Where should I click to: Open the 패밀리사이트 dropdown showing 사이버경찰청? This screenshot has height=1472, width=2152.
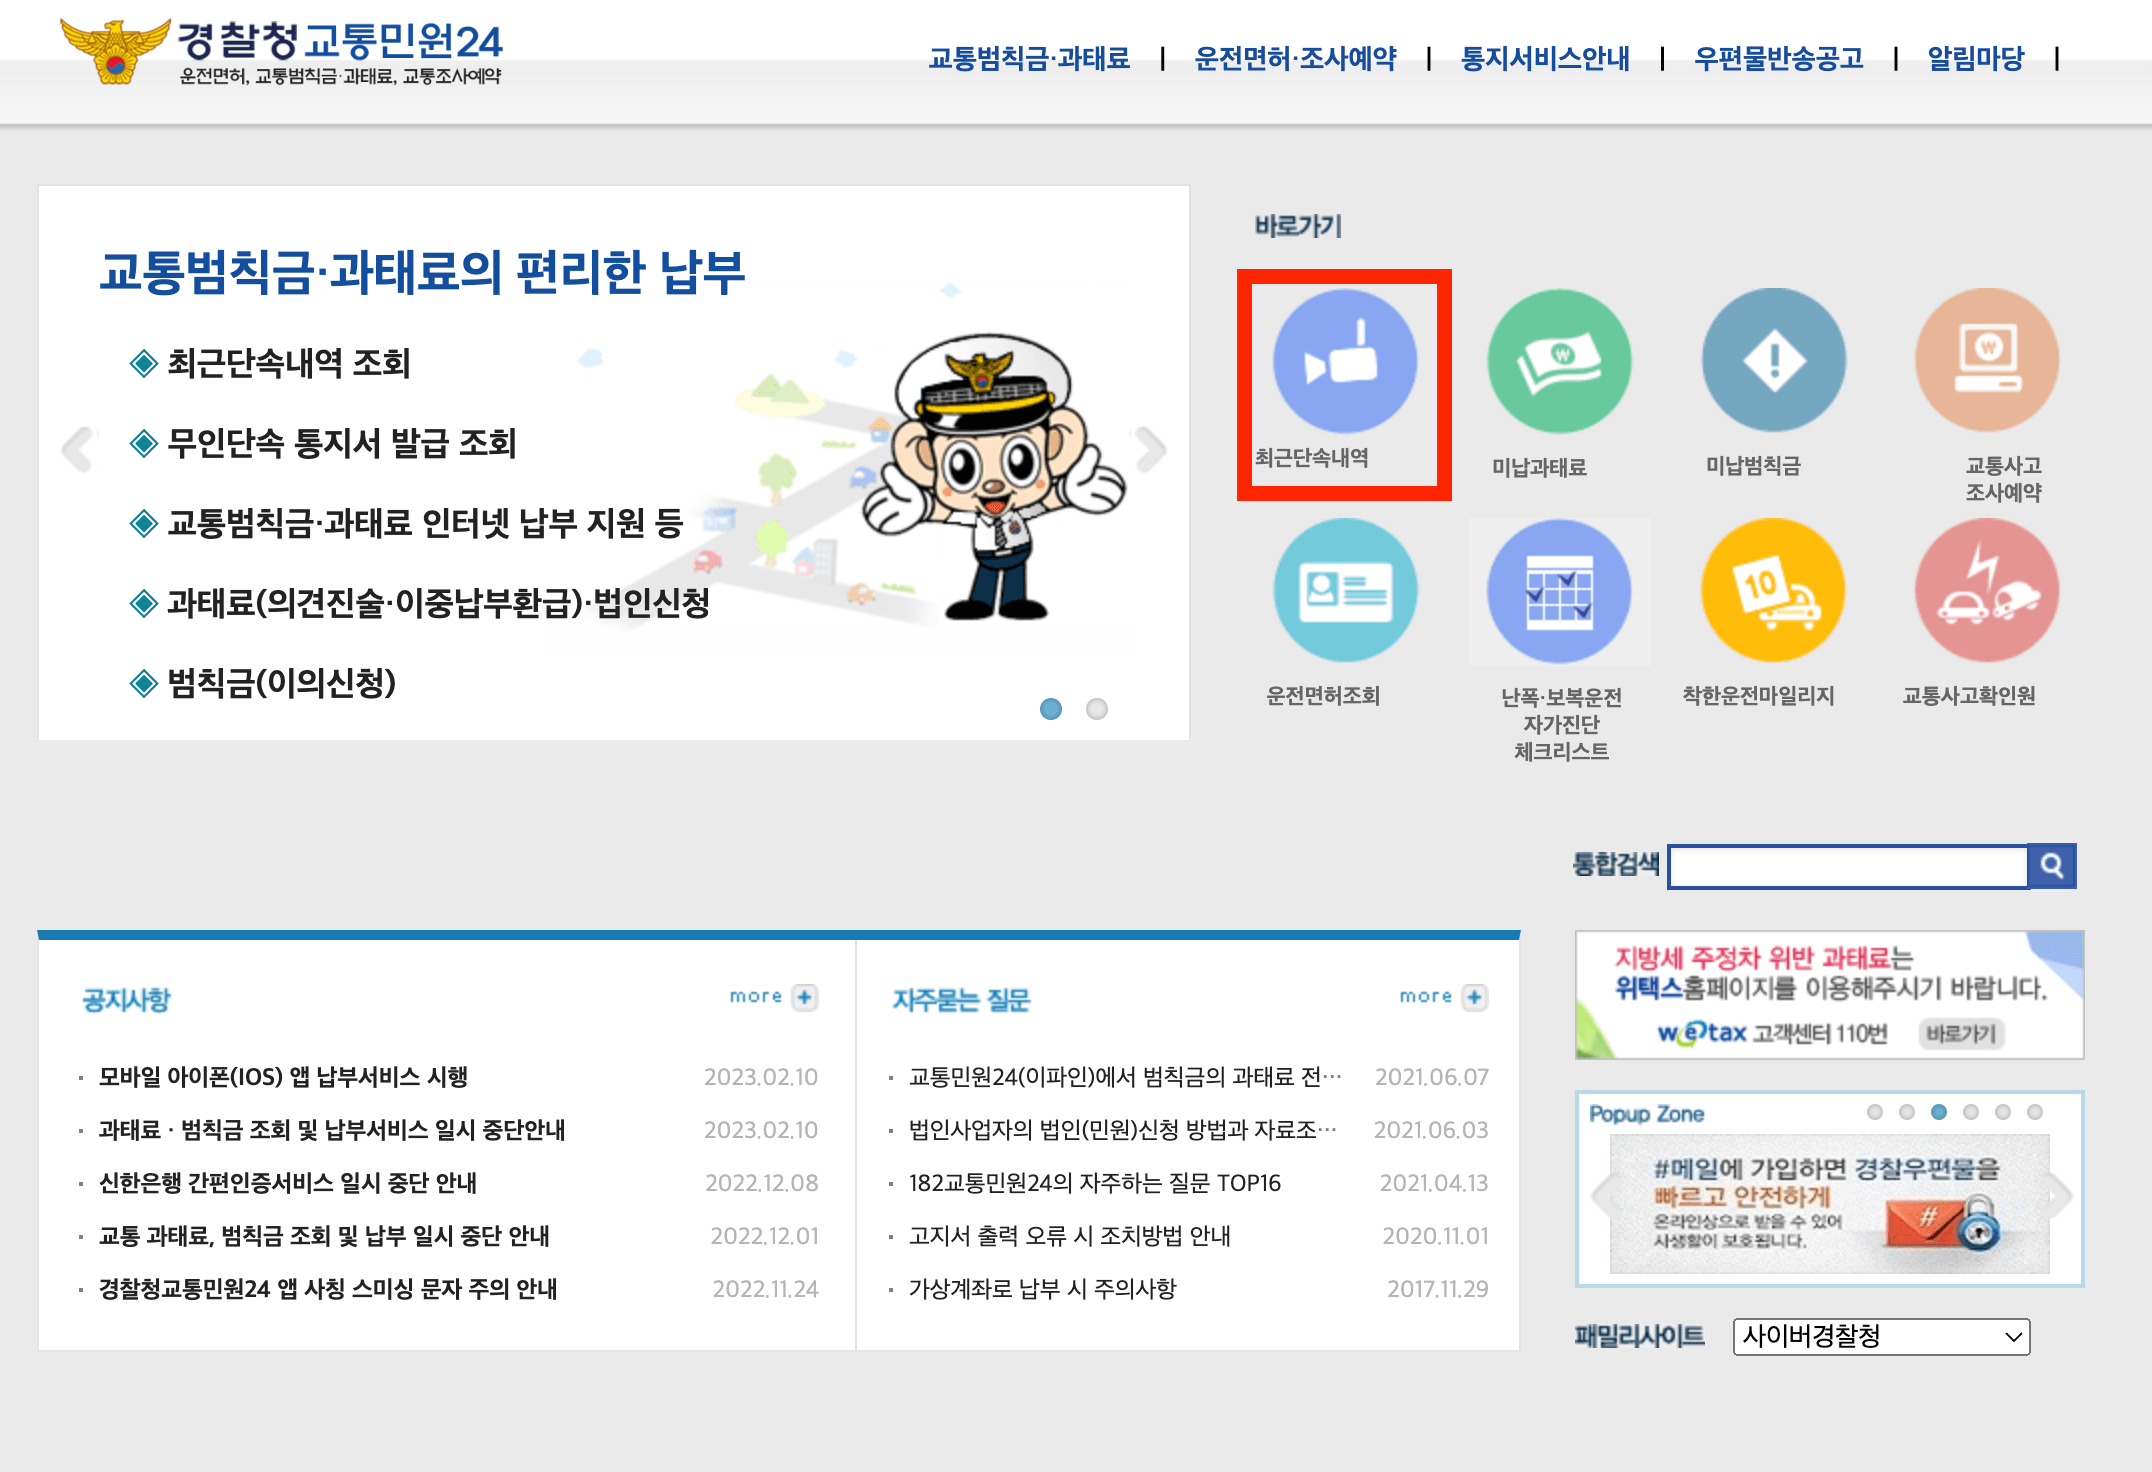point(1881,1337)
